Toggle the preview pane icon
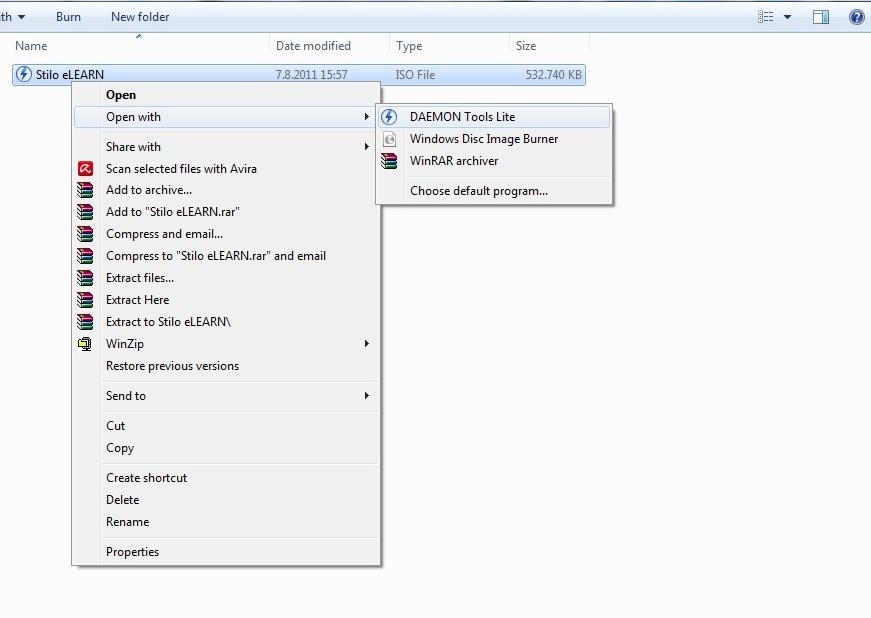The image size is (871, 618). [x=820, y=17]
